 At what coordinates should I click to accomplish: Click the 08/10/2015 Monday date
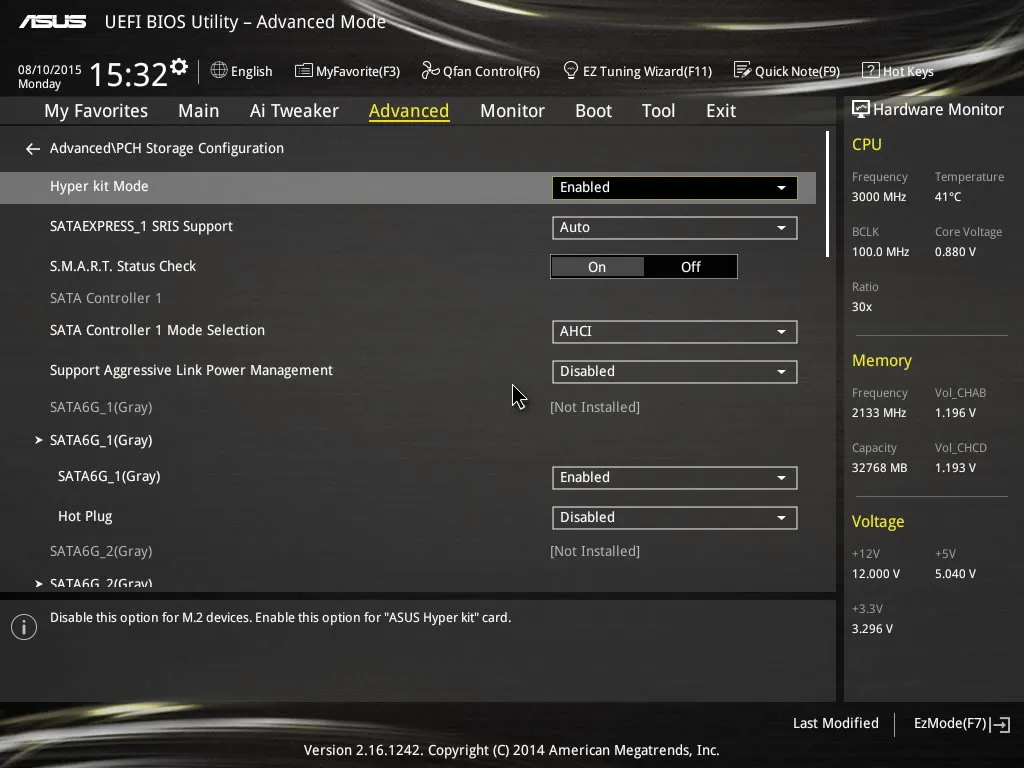point(50,76)
